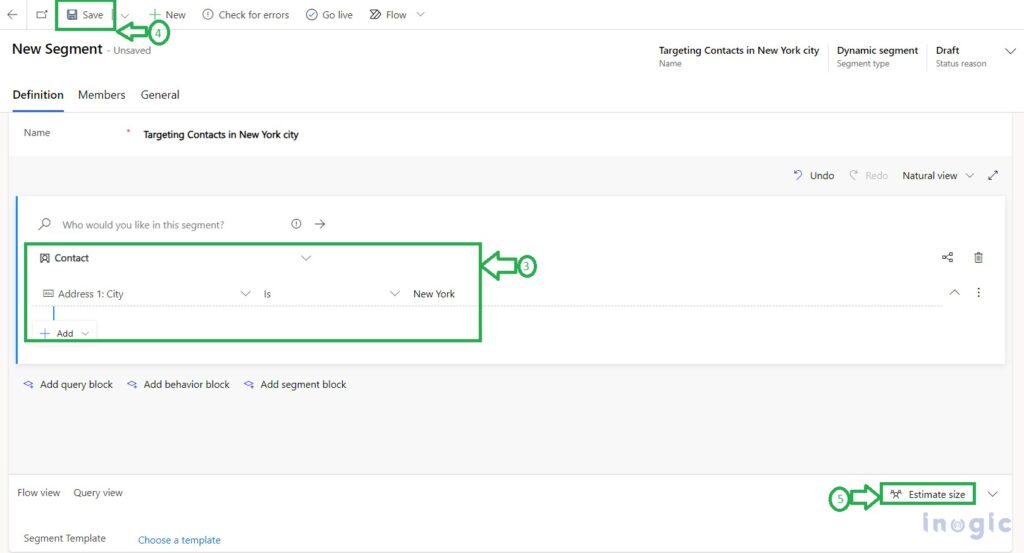Screen dimensions: 1024x553
Task: Switch to the Members tab
Action: coord(101,95)
